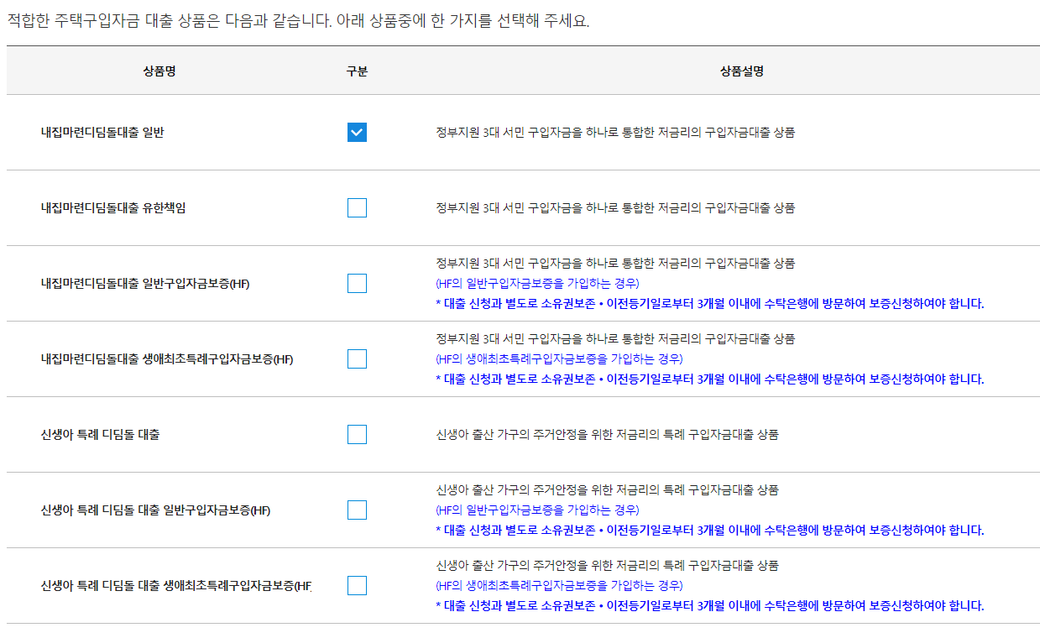Image resolution: width=1040 pixels, height=628 pixels.
Task: Select 신생아 특례 디딤돌 대출 생애최초특례구입자금보증 checkbox
Action: pyautogui.click(x=357, y=585)
